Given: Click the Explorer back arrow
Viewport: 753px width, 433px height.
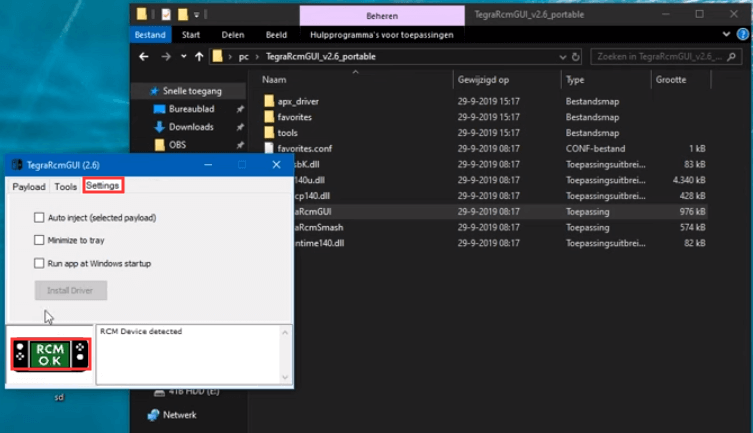Looking at the screenshot, I should tap(144, 57).
